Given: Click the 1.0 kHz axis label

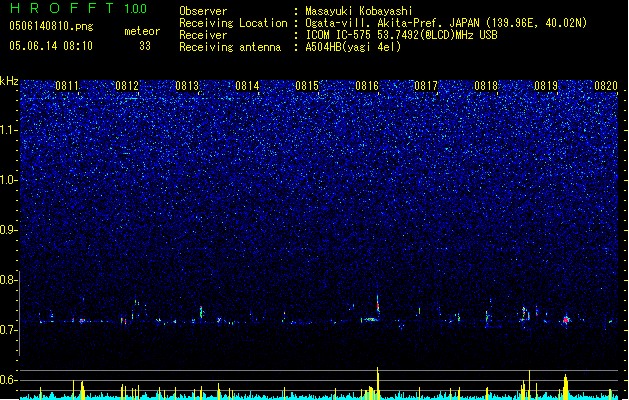Looking at the screenshot, I should [x=9, y=180].
